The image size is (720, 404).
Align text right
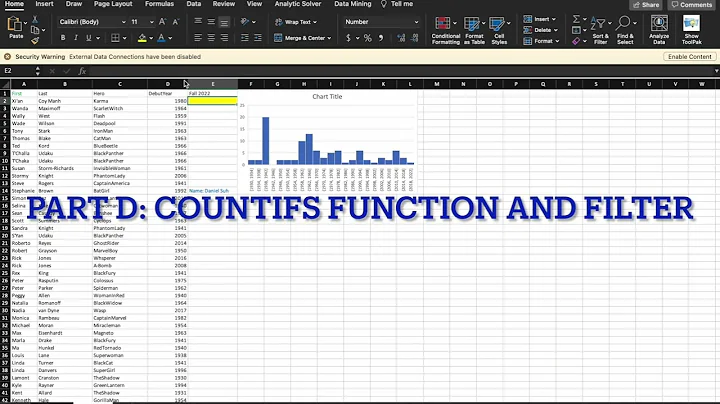click(224, 38)
